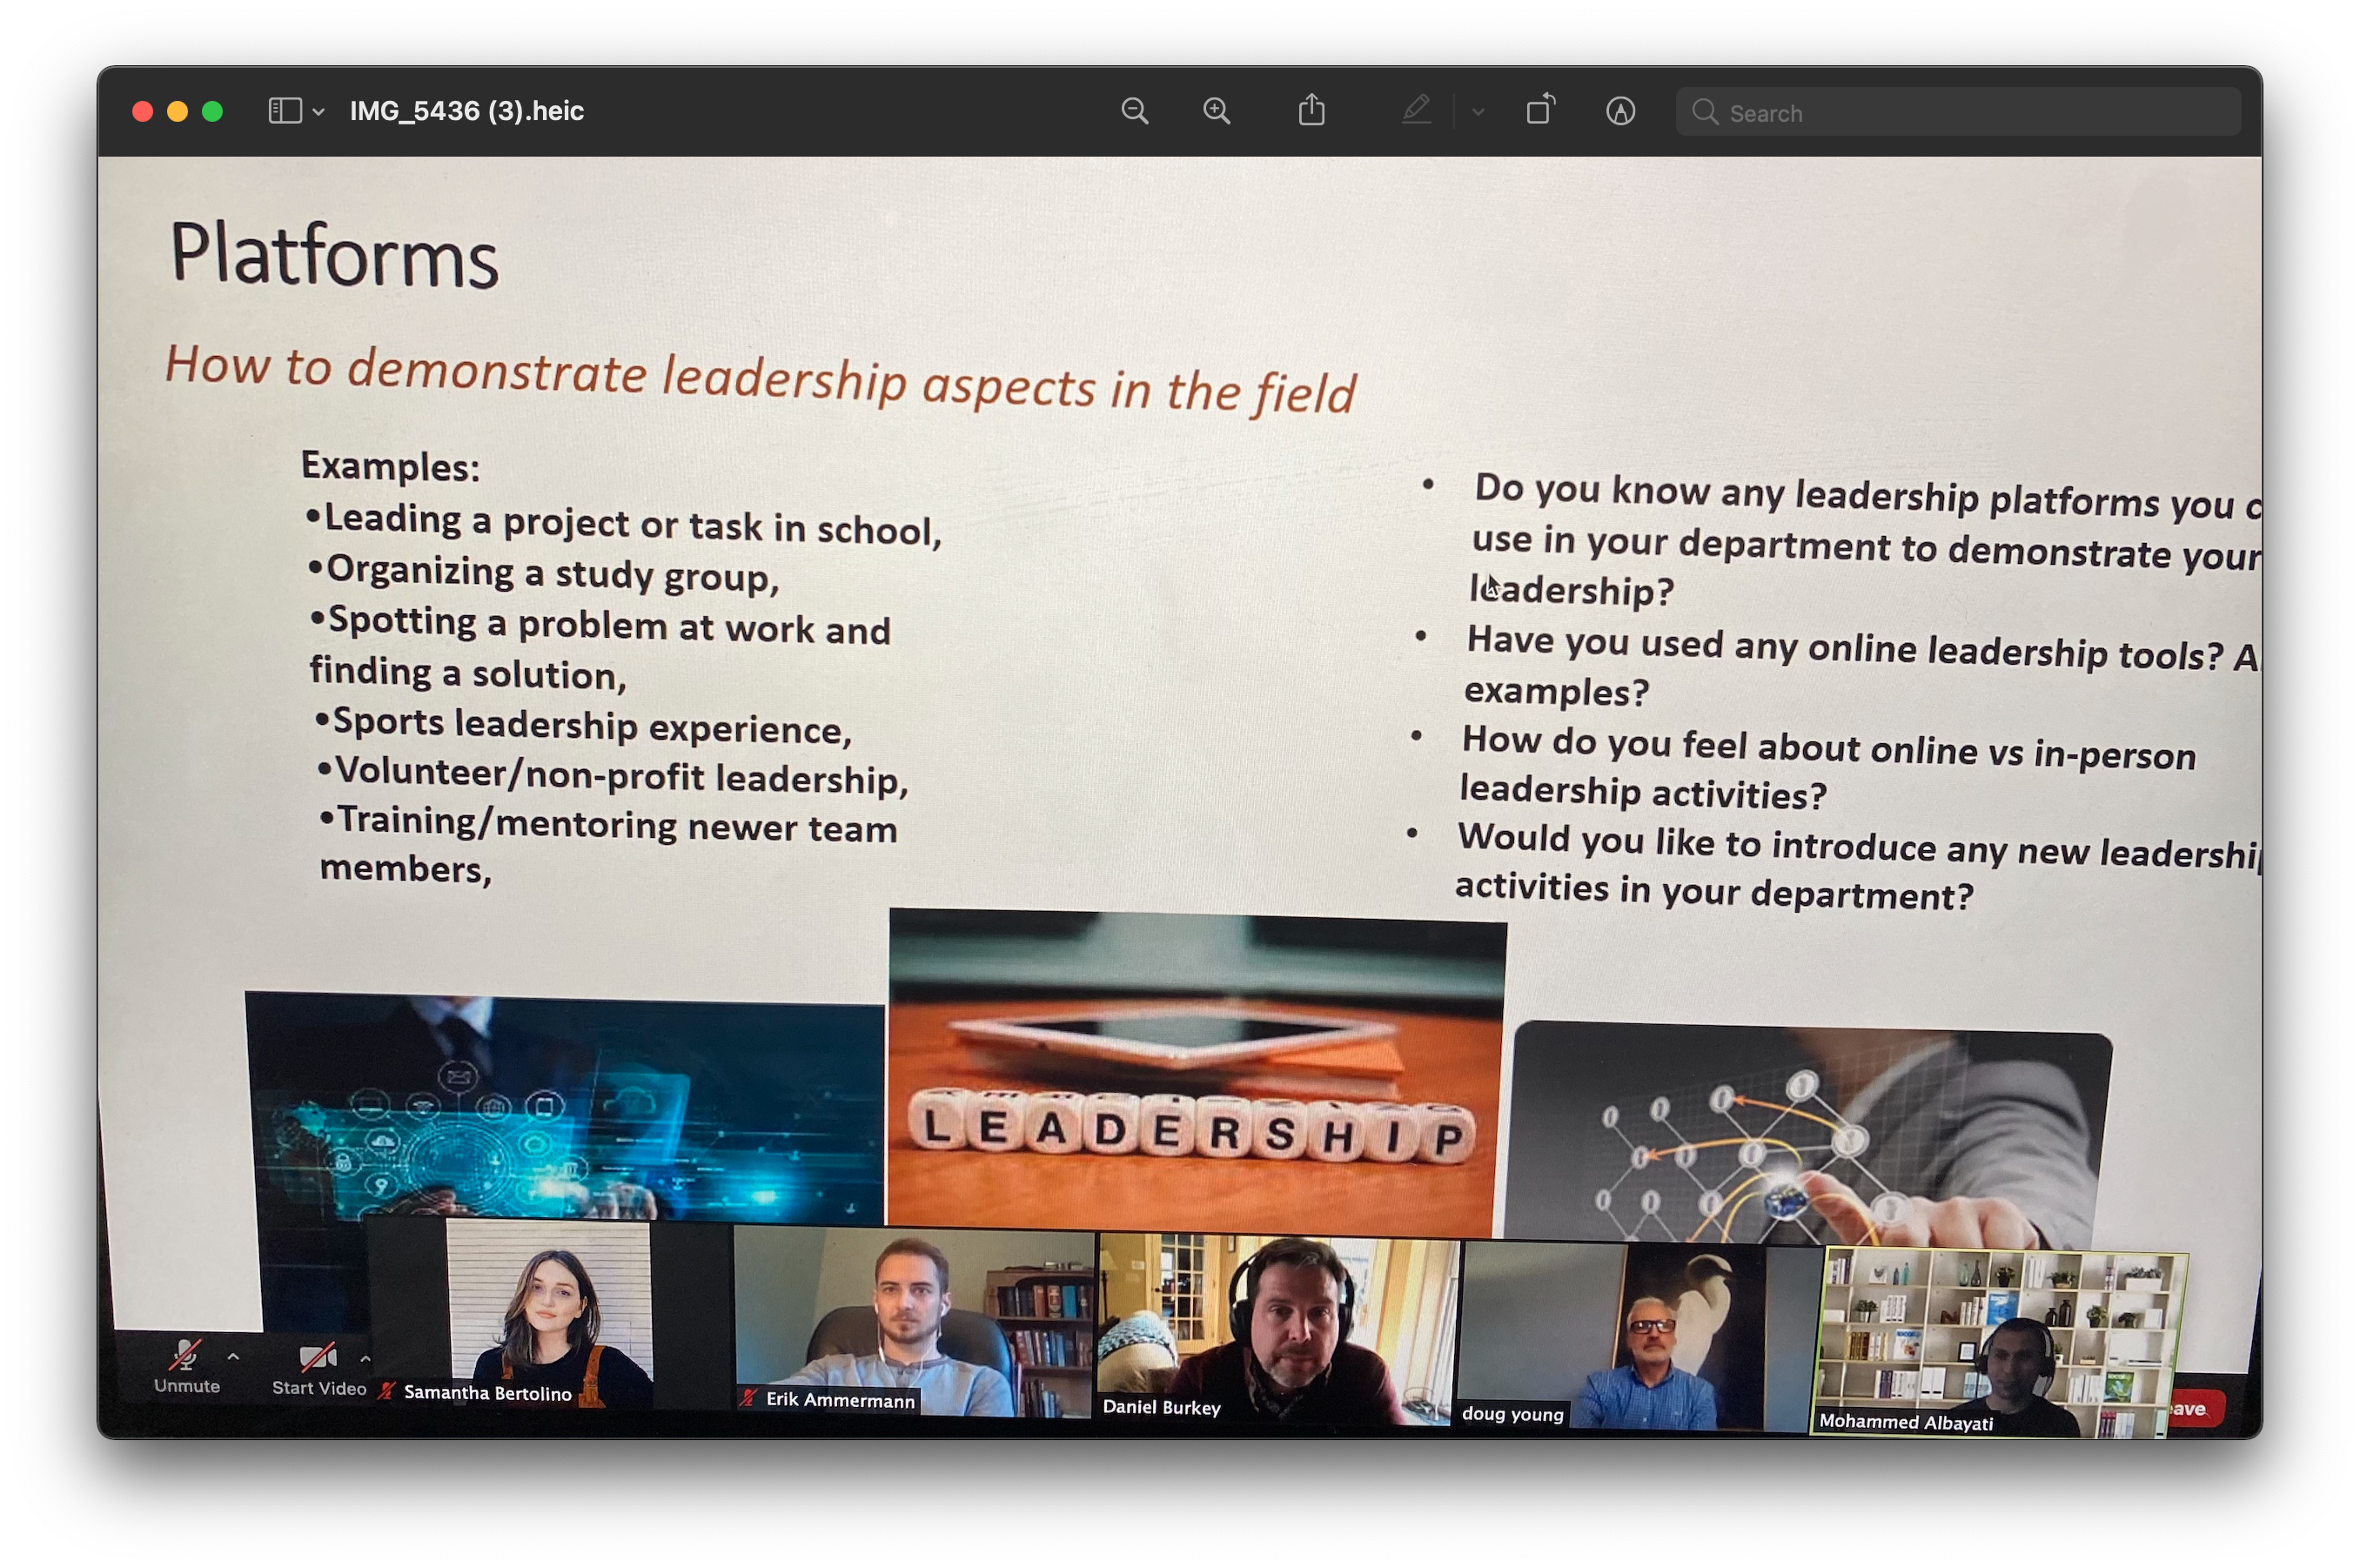
Task: Click the caret beside Start Video
Action: [365, 1359]
